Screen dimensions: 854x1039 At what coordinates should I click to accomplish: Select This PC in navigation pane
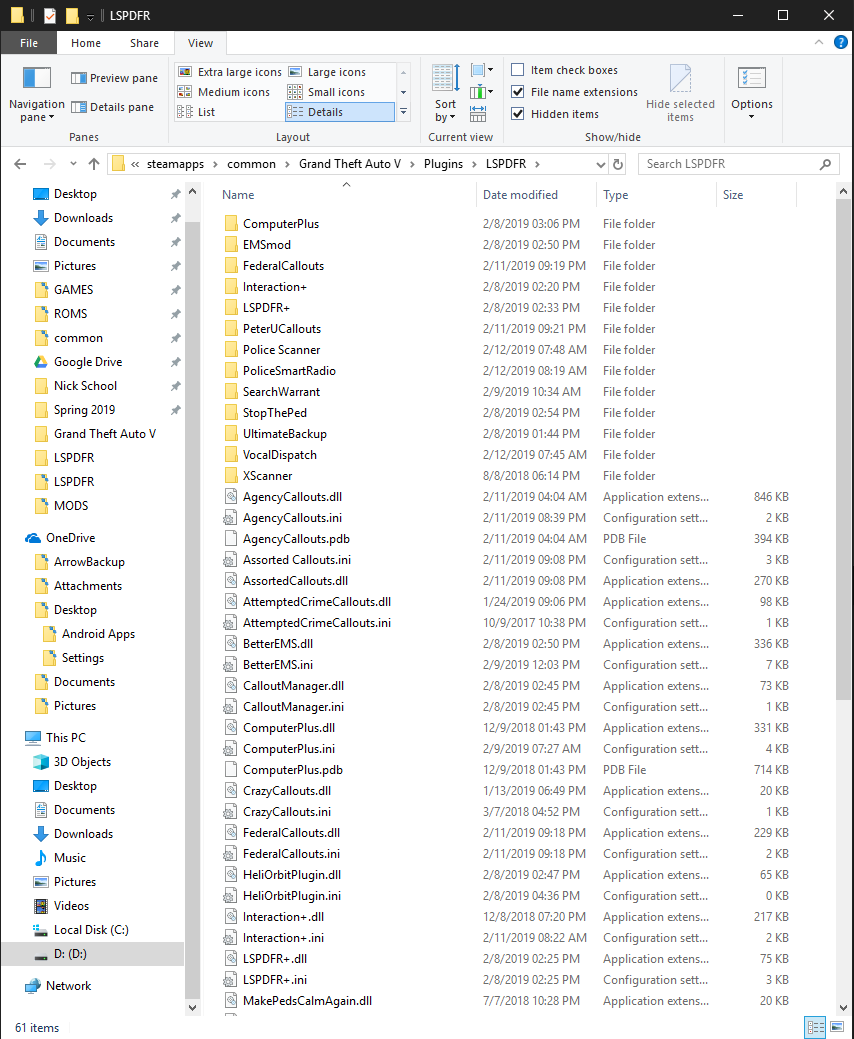66,738
